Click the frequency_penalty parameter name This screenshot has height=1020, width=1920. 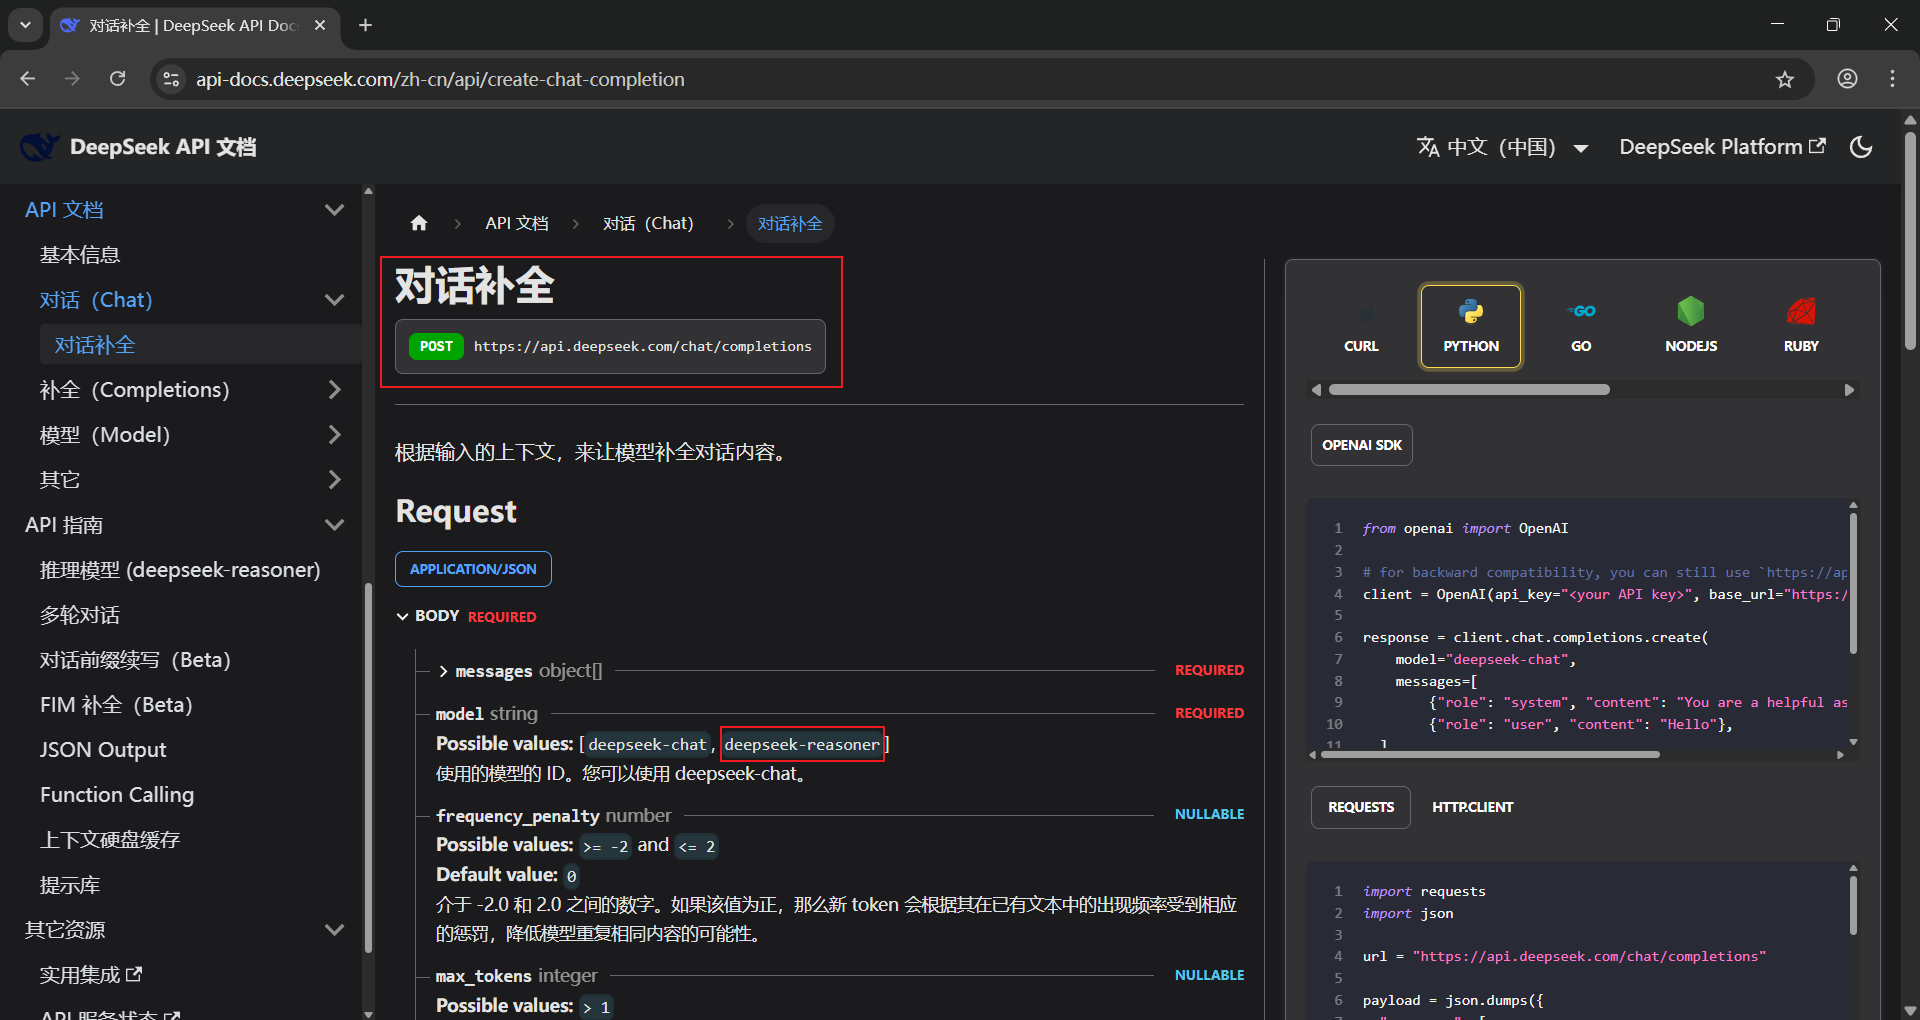click(x=518, y=816)
